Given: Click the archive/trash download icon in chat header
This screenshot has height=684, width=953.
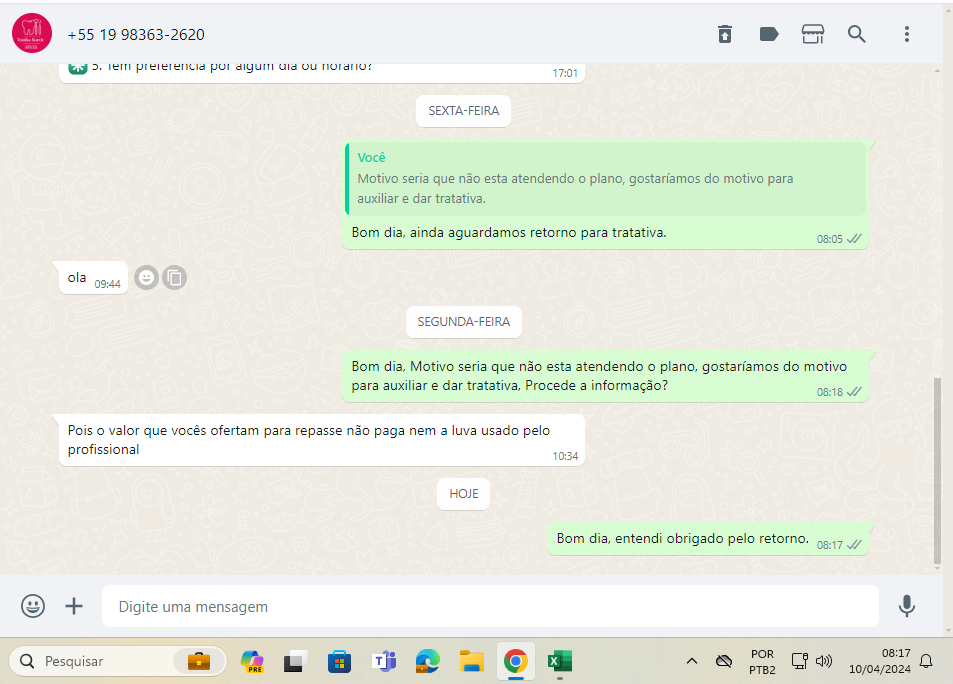Looking at the screenshot, I should (x=724, y=34).
